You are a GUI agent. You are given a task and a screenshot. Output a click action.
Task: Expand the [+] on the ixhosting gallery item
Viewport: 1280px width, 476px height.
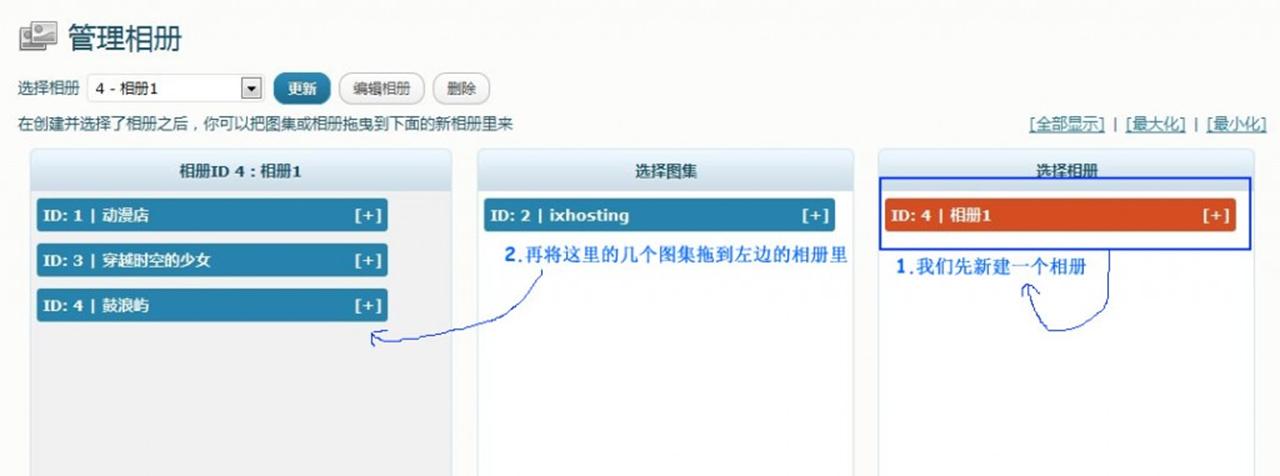point(815,216)
